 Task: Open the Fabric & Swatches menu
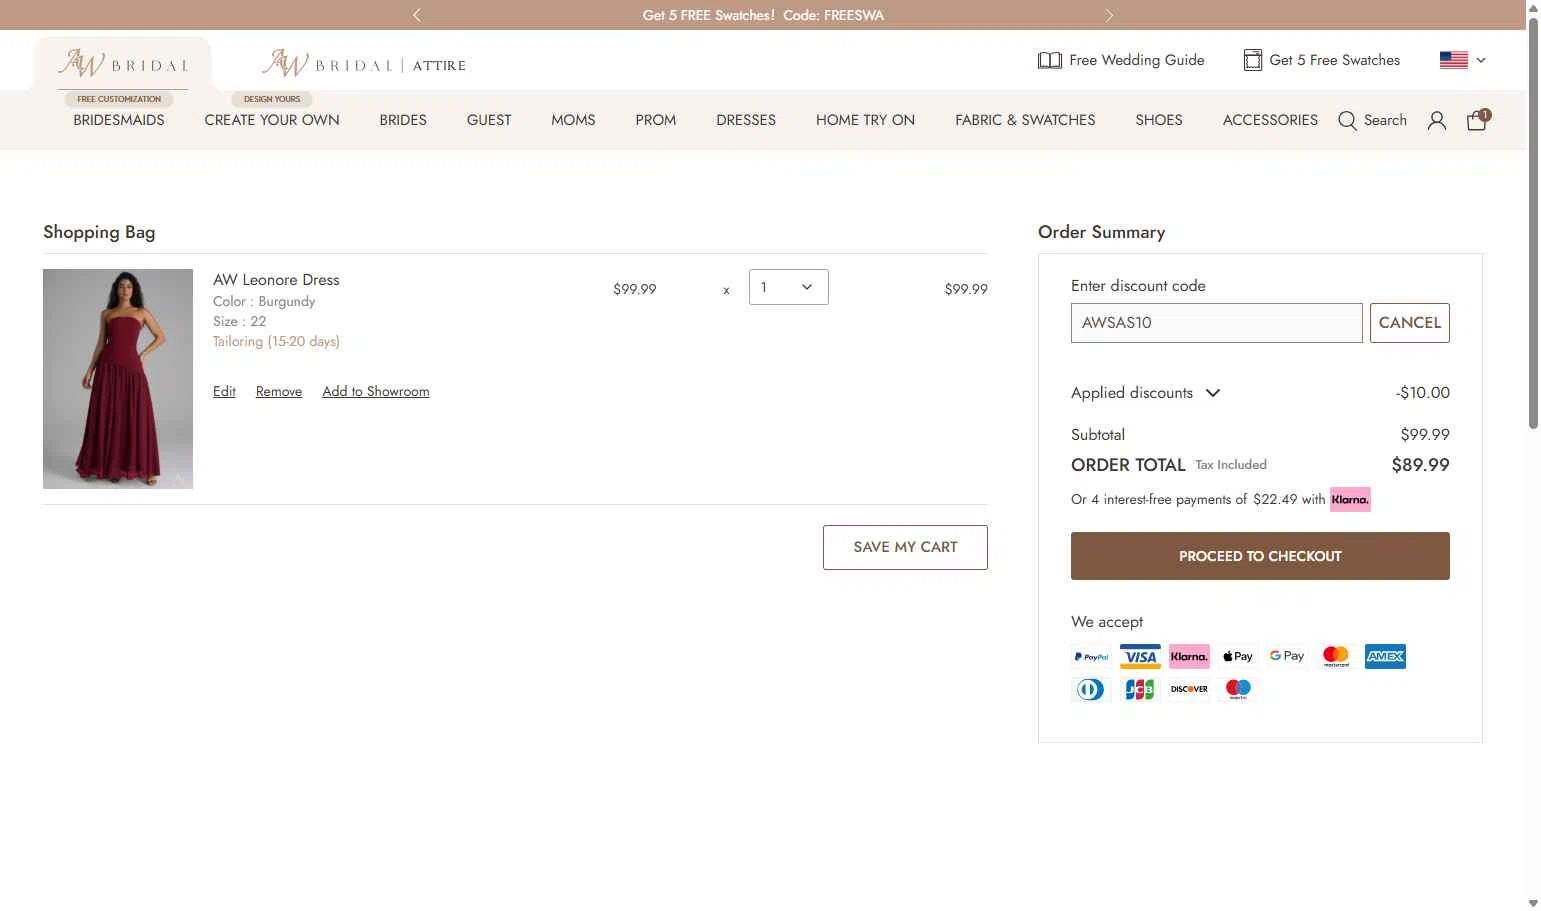click(x=1025, y=120)
